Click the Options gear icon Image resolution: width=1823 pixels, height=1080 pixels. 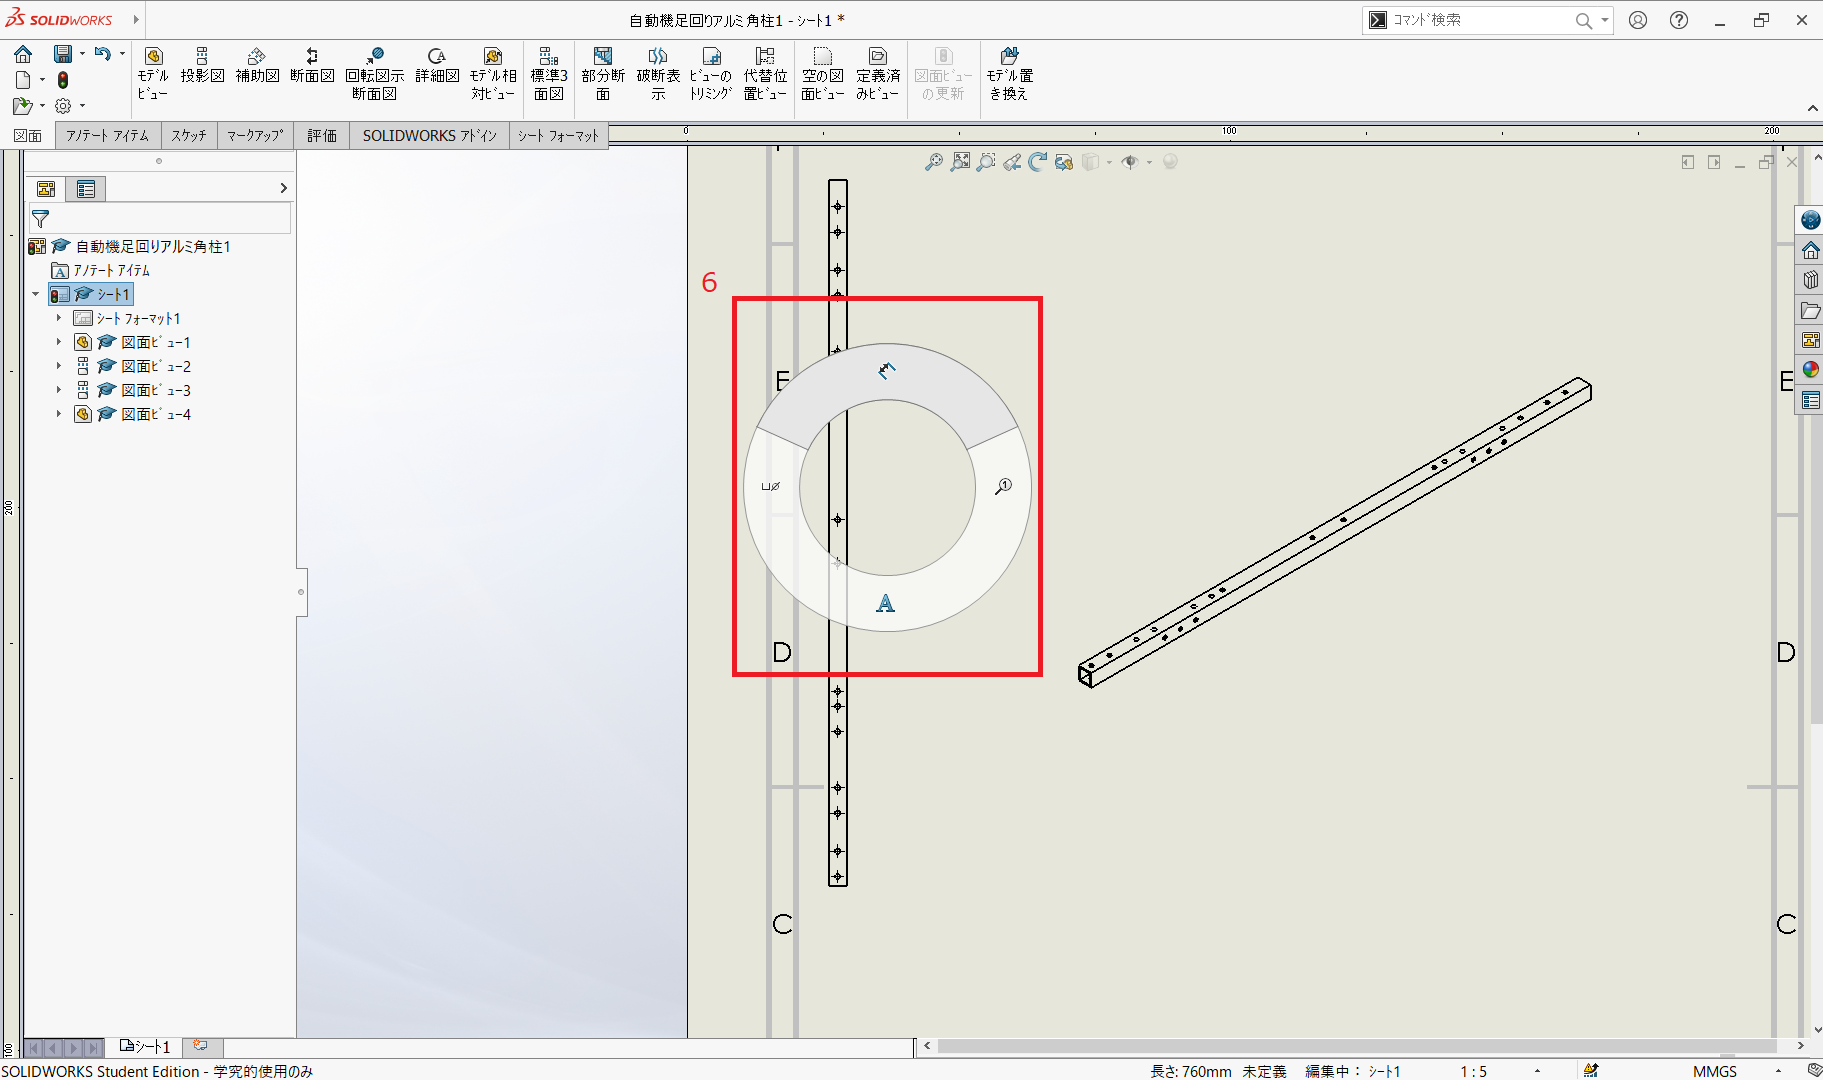point(63,106)
